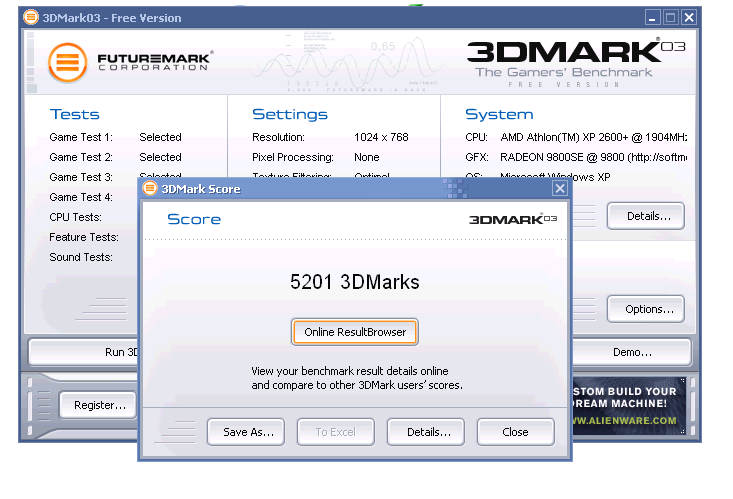Viewport: 733px width, 499px height.
Task: Click the large 3DMARK03 Gamers' Benchmark logo
Action: coord(576,62)
